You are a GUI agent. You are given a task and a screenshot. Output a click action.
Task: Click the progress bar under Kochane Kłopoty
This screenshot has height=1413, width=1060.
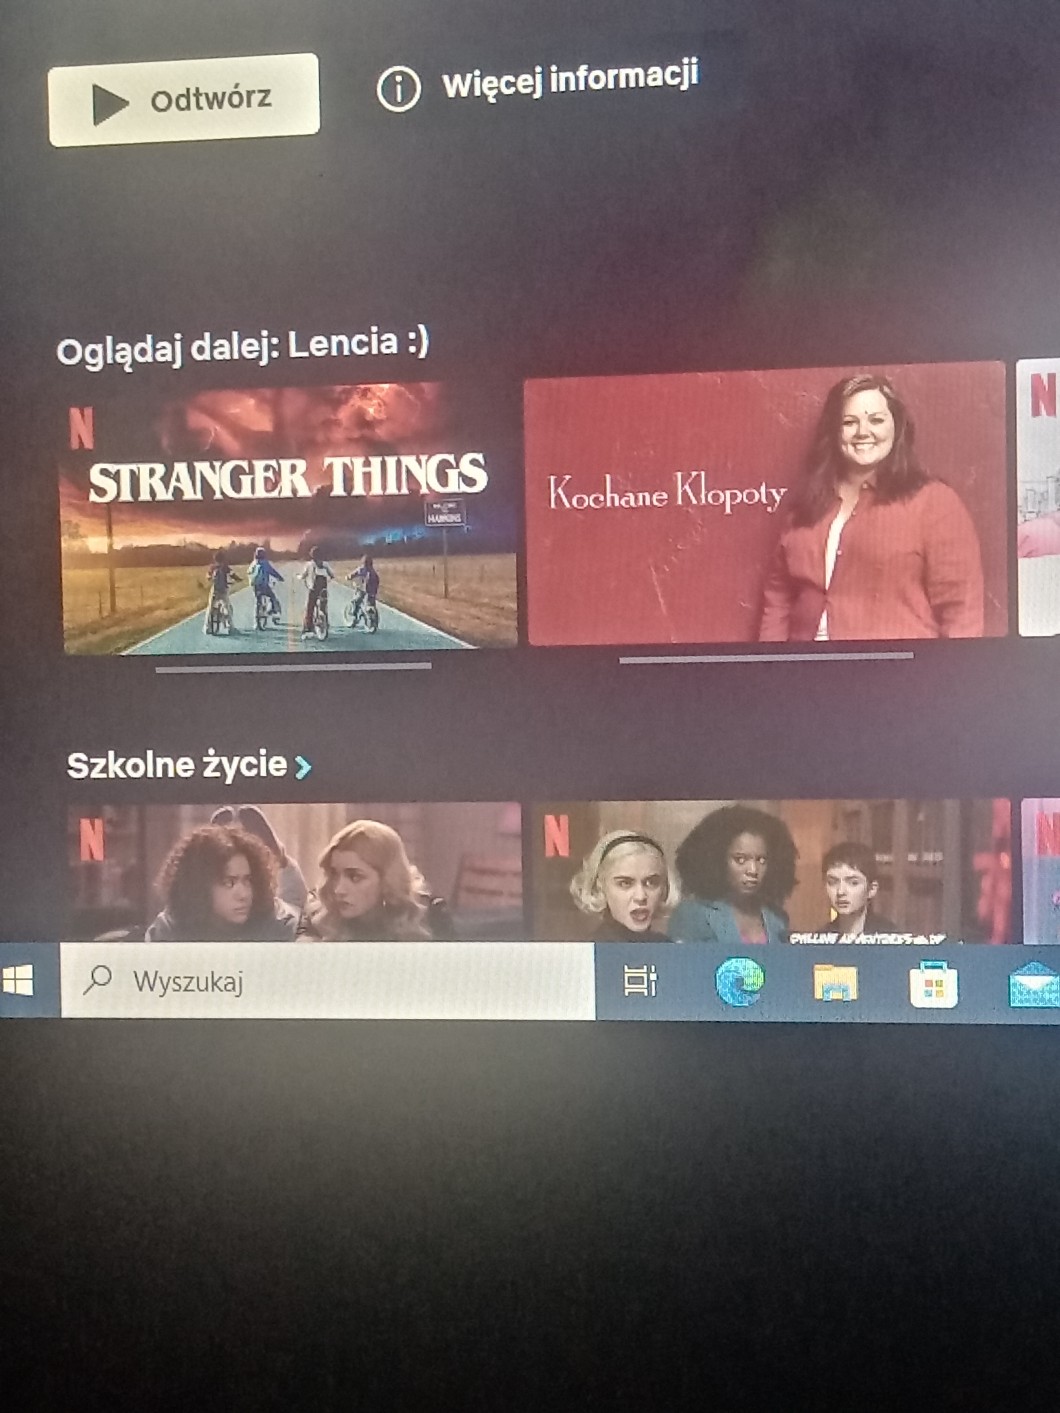point(765,657)
